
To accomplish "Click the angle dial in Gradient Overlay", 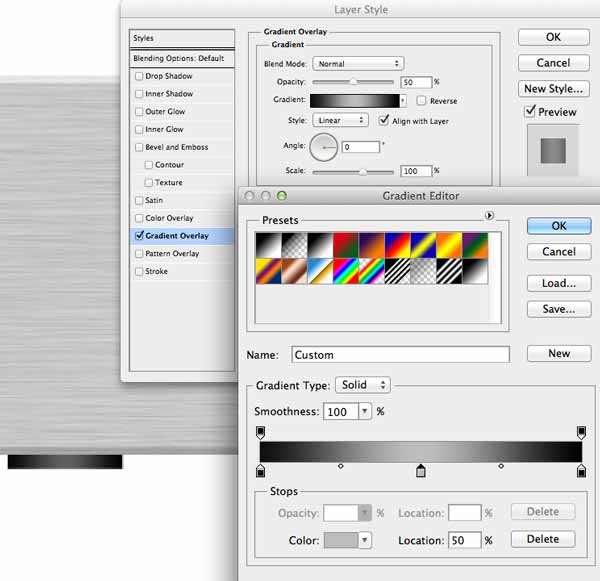I will click(x=324, y=147).
